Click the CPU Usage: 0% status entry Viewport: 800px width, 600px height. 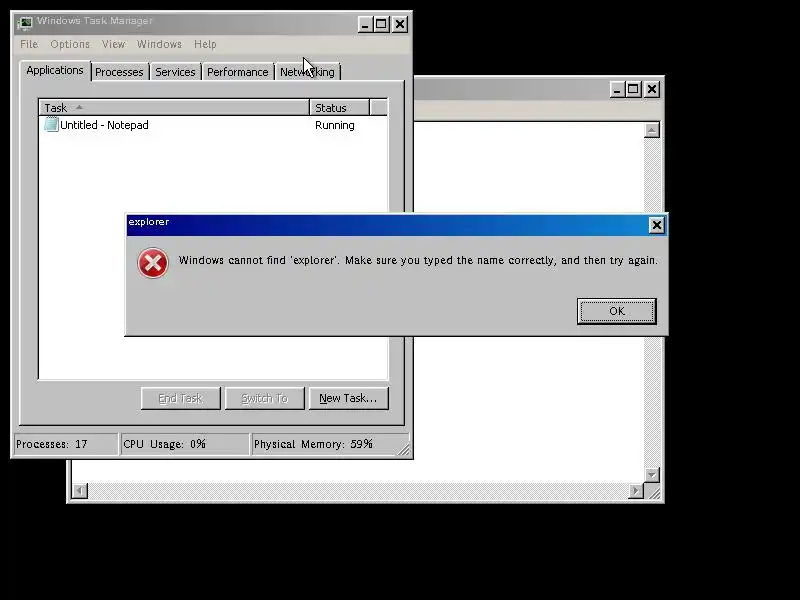(x=185, y=444)
